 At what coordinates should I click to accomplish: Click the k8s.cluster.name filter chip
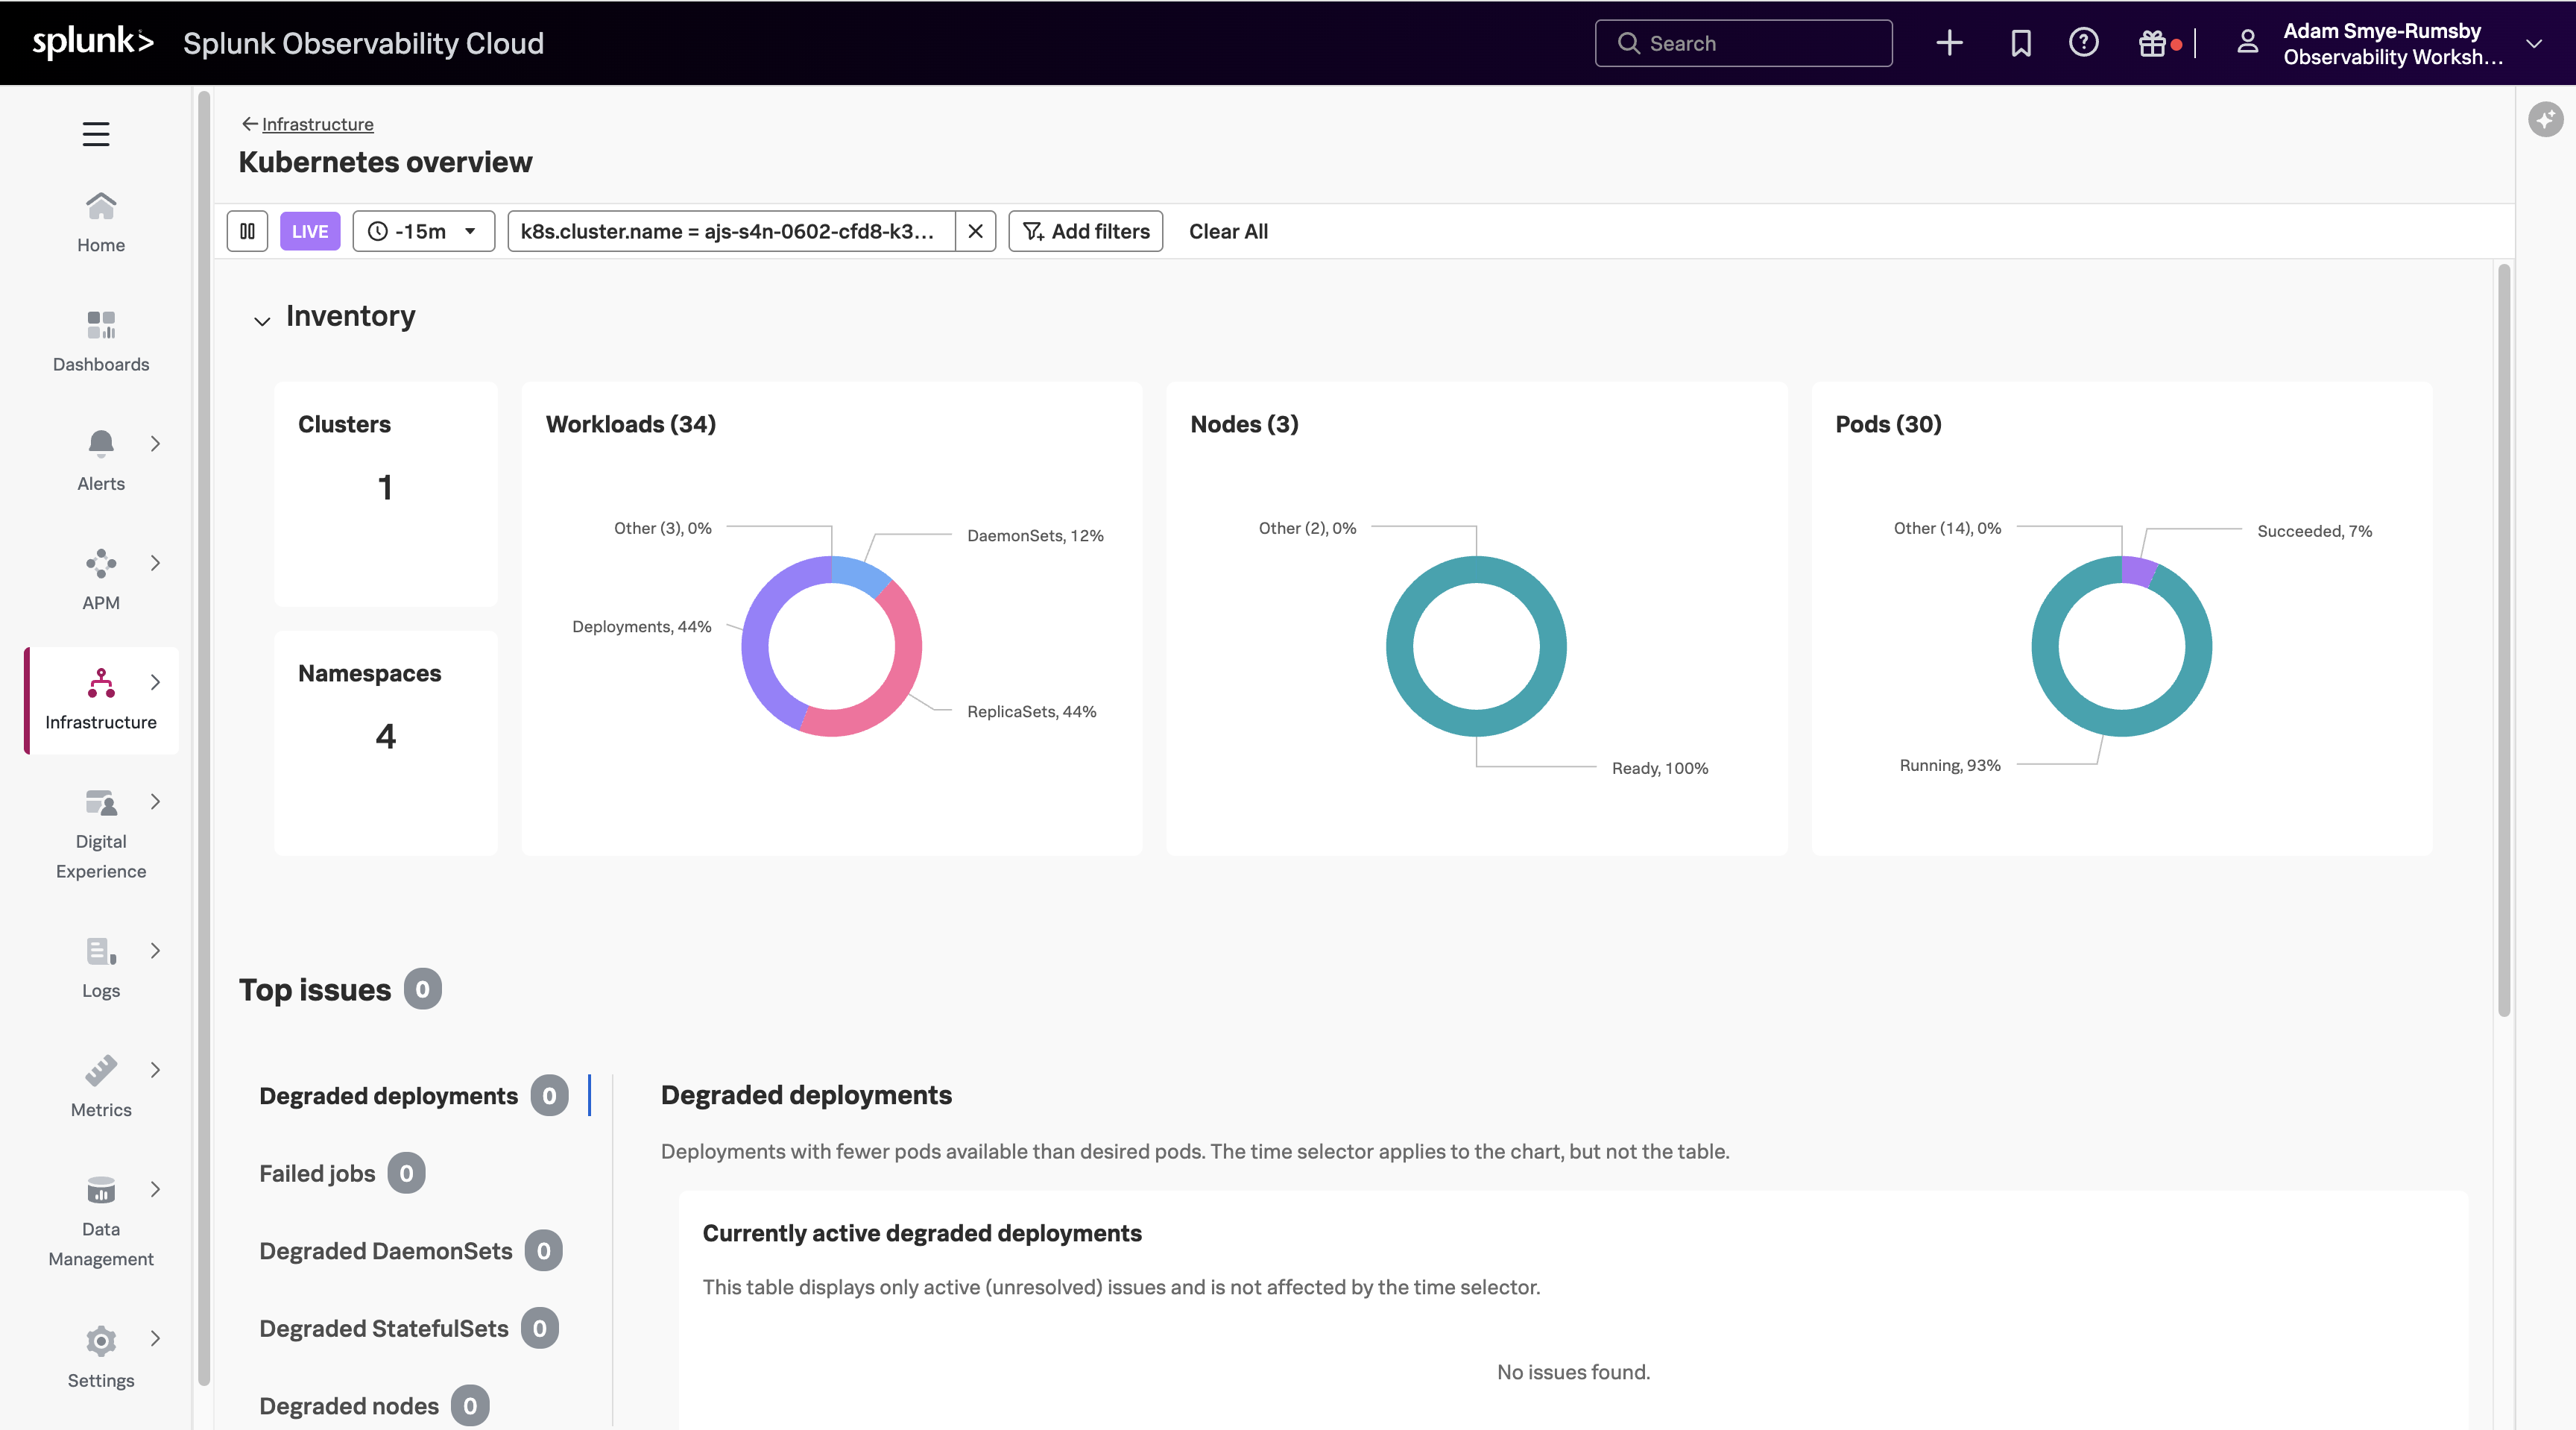731,231
